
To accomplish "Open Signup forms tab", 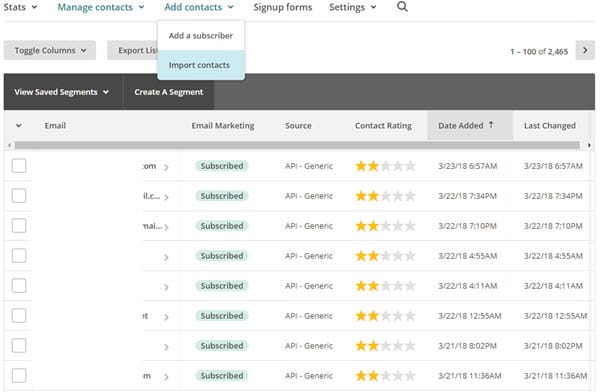I will (282, 7).
